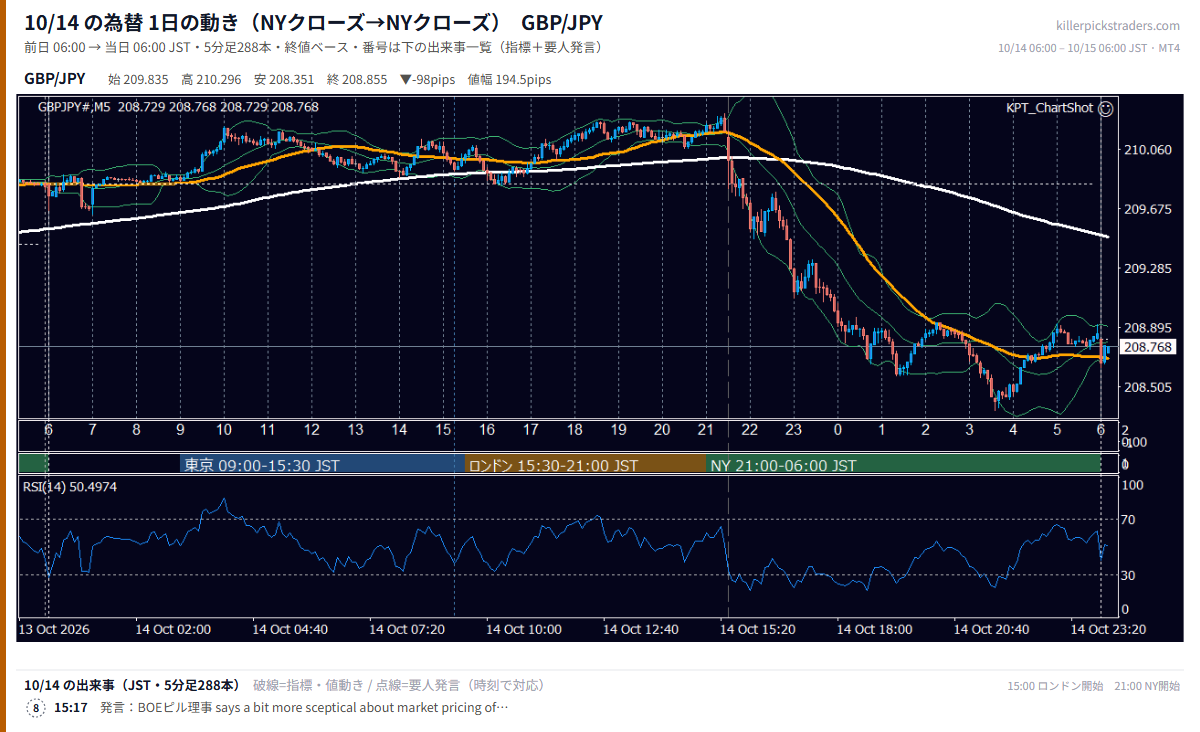Click the 209.675 price axis label
Image resolution: width=1200 pixels, height=732 pixels.
pyautogui.click(x=1148, y=209)
